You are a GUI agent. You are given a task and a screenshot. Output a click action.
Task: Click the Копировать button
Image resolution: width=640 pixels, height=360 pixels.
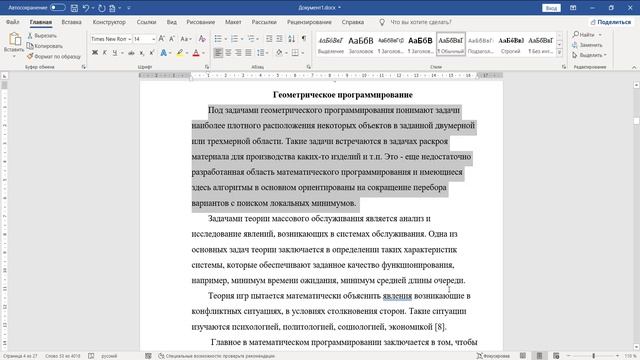tap(45, 46)
